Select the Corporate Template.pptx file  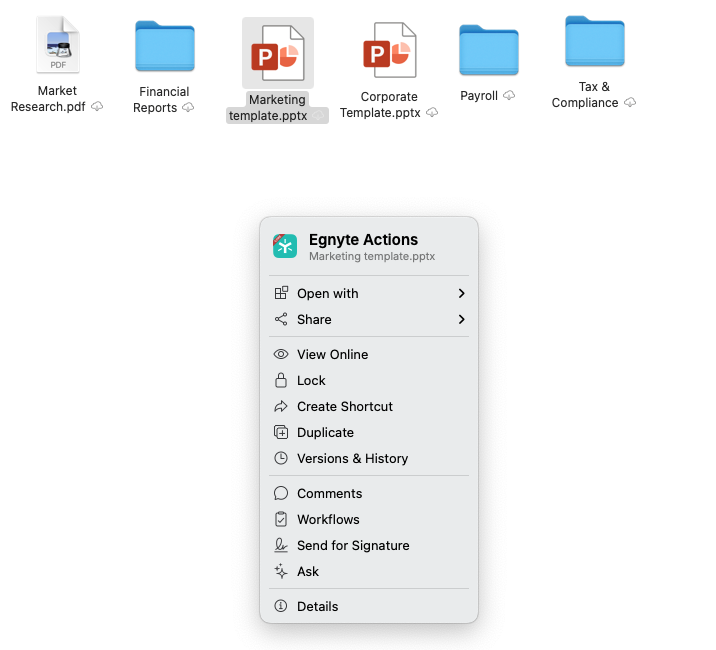pyautogui.click(x=389, y=50)
